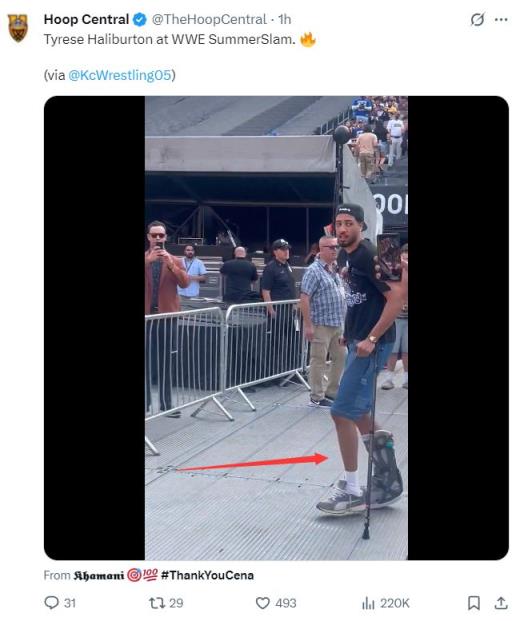The height and width of the screenshot is (621, 520).
Task: Click the 493 likes count
Action: 286,603
